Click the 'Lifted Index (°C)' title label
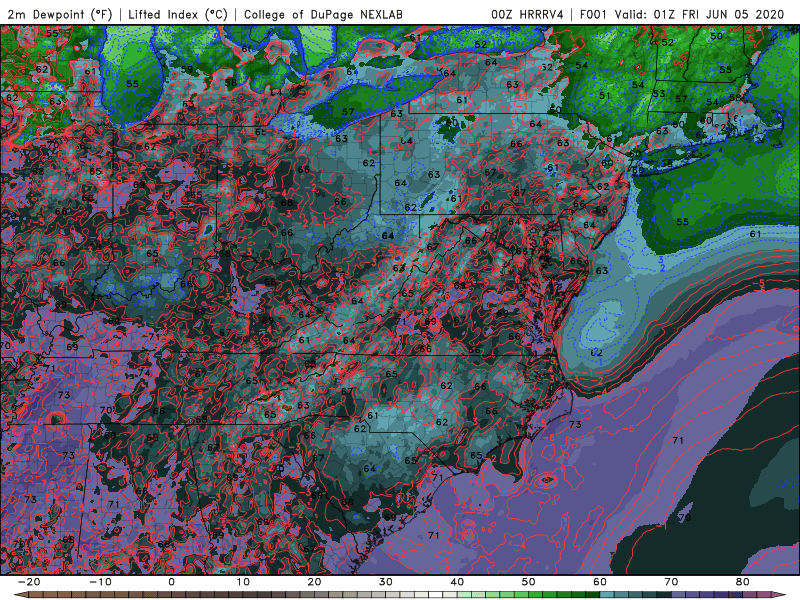 pos(178,14)
